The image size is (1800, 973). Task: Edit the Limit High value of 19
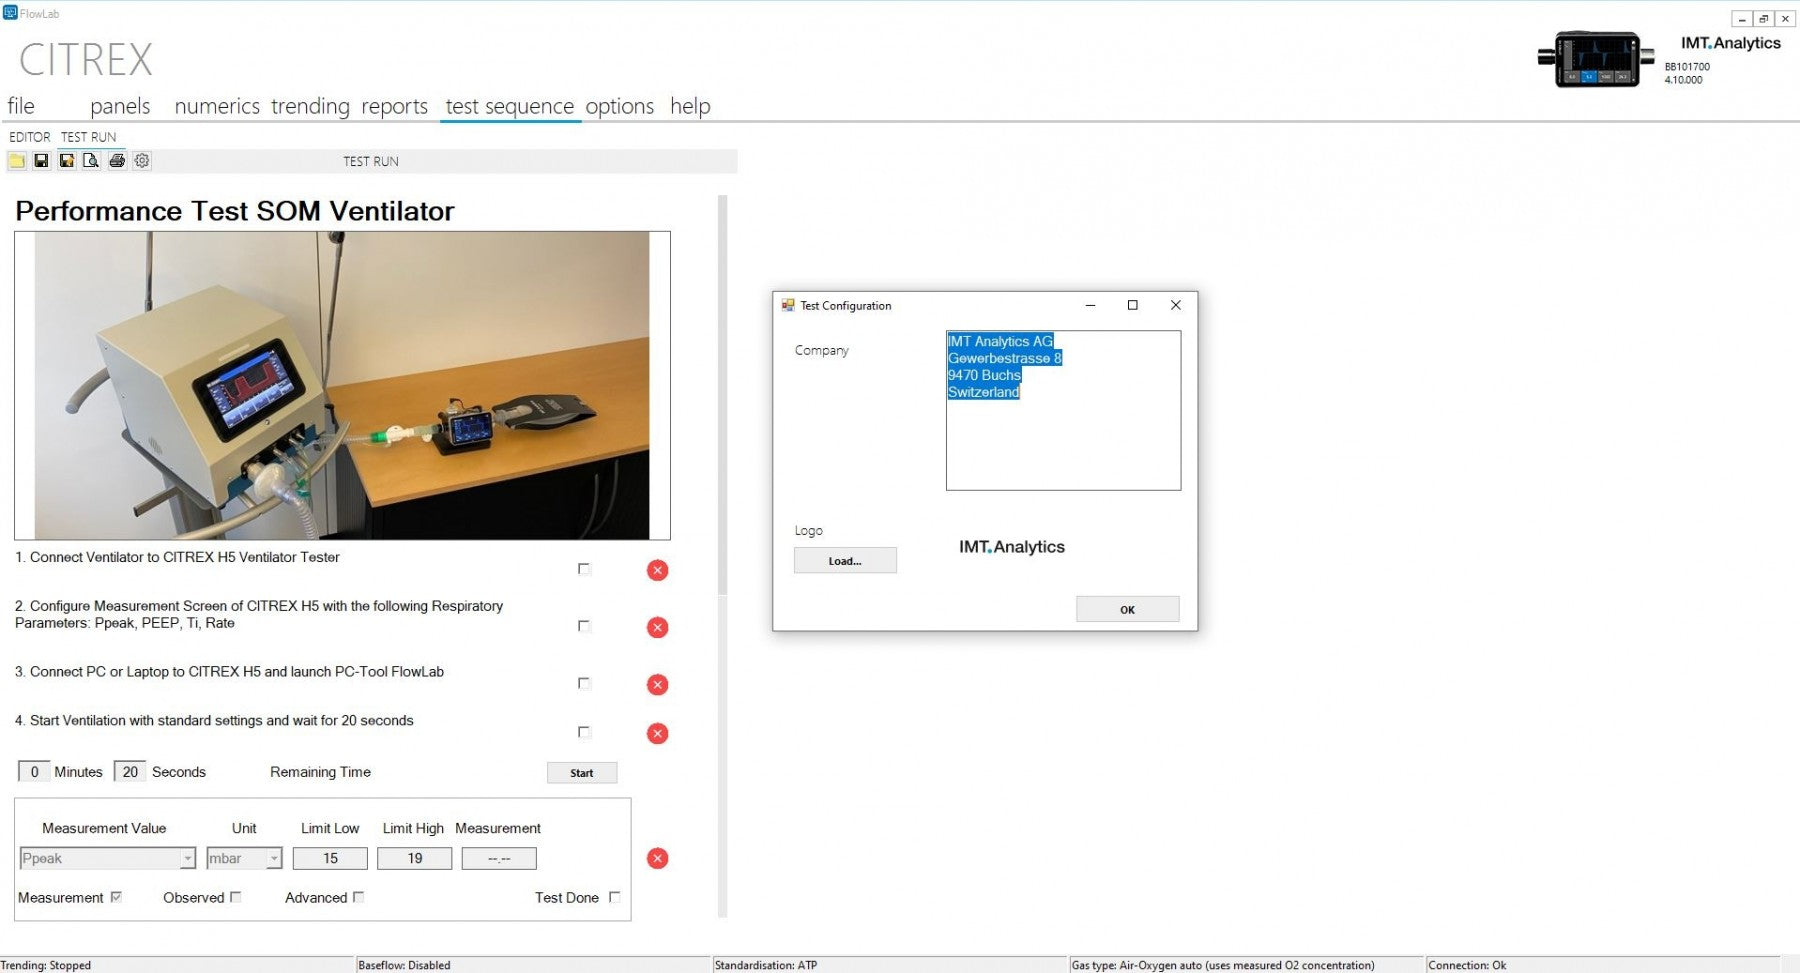(414, 858)
